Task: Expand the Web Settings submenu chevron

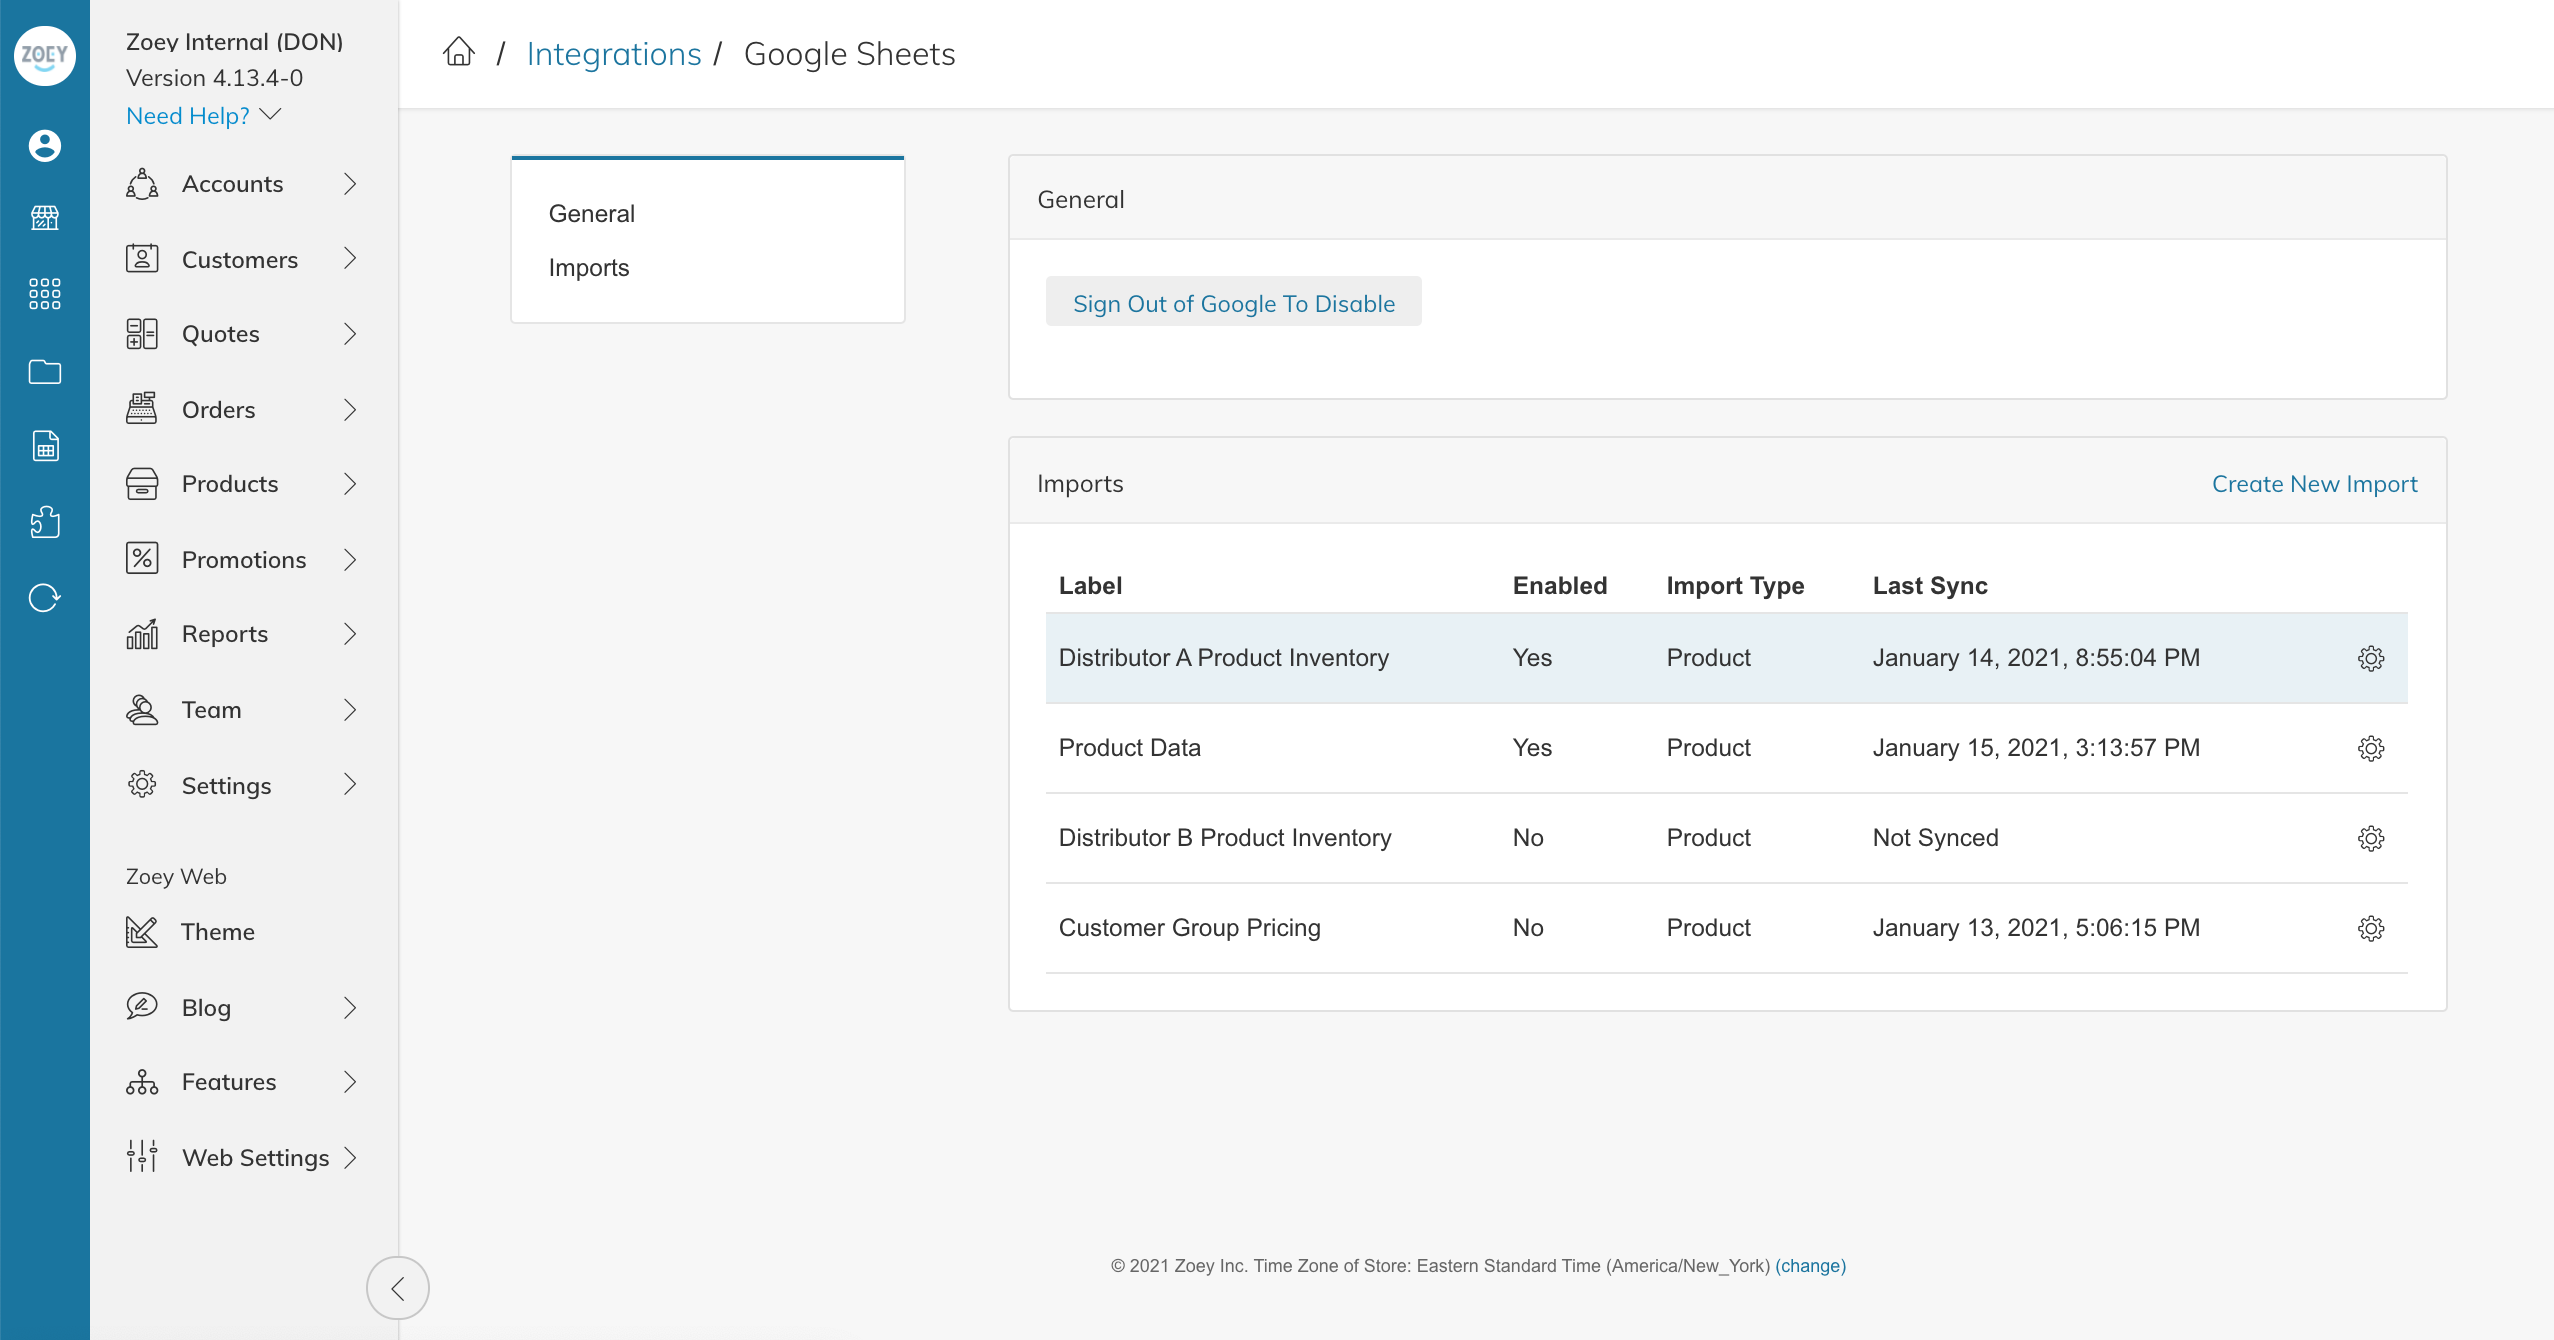Action: 350,1157
